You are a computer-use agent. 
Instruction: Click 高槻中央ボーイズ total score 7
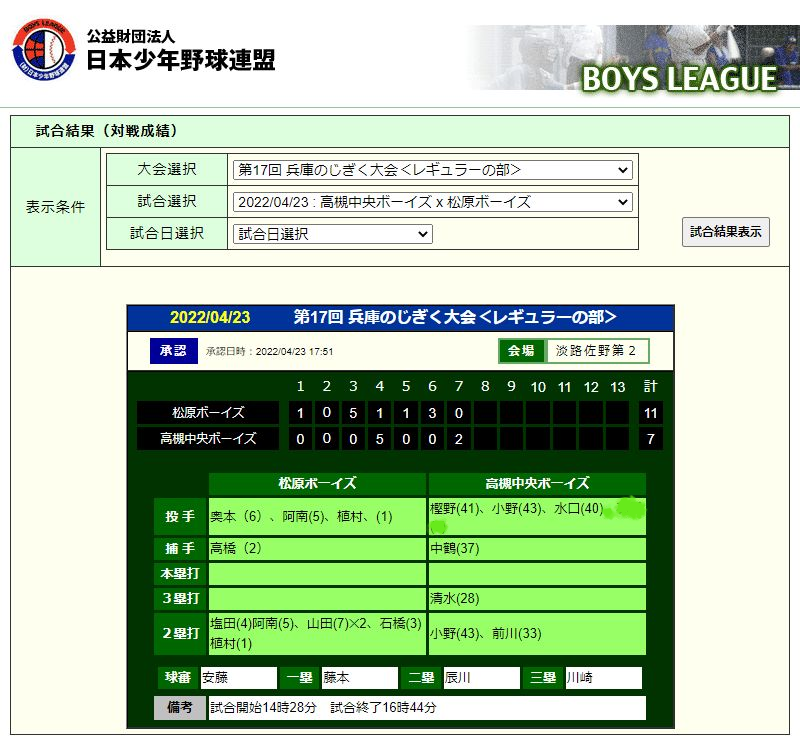651,439
